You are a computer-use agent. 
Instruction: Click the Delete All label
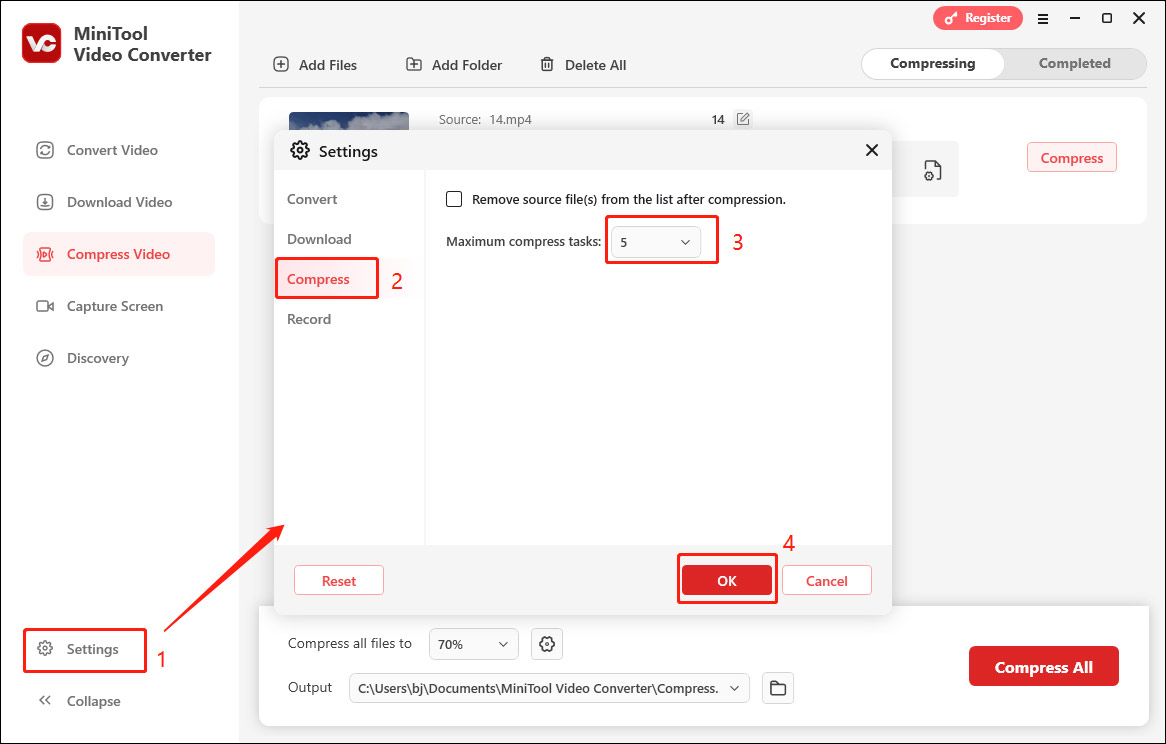point(596,65)
